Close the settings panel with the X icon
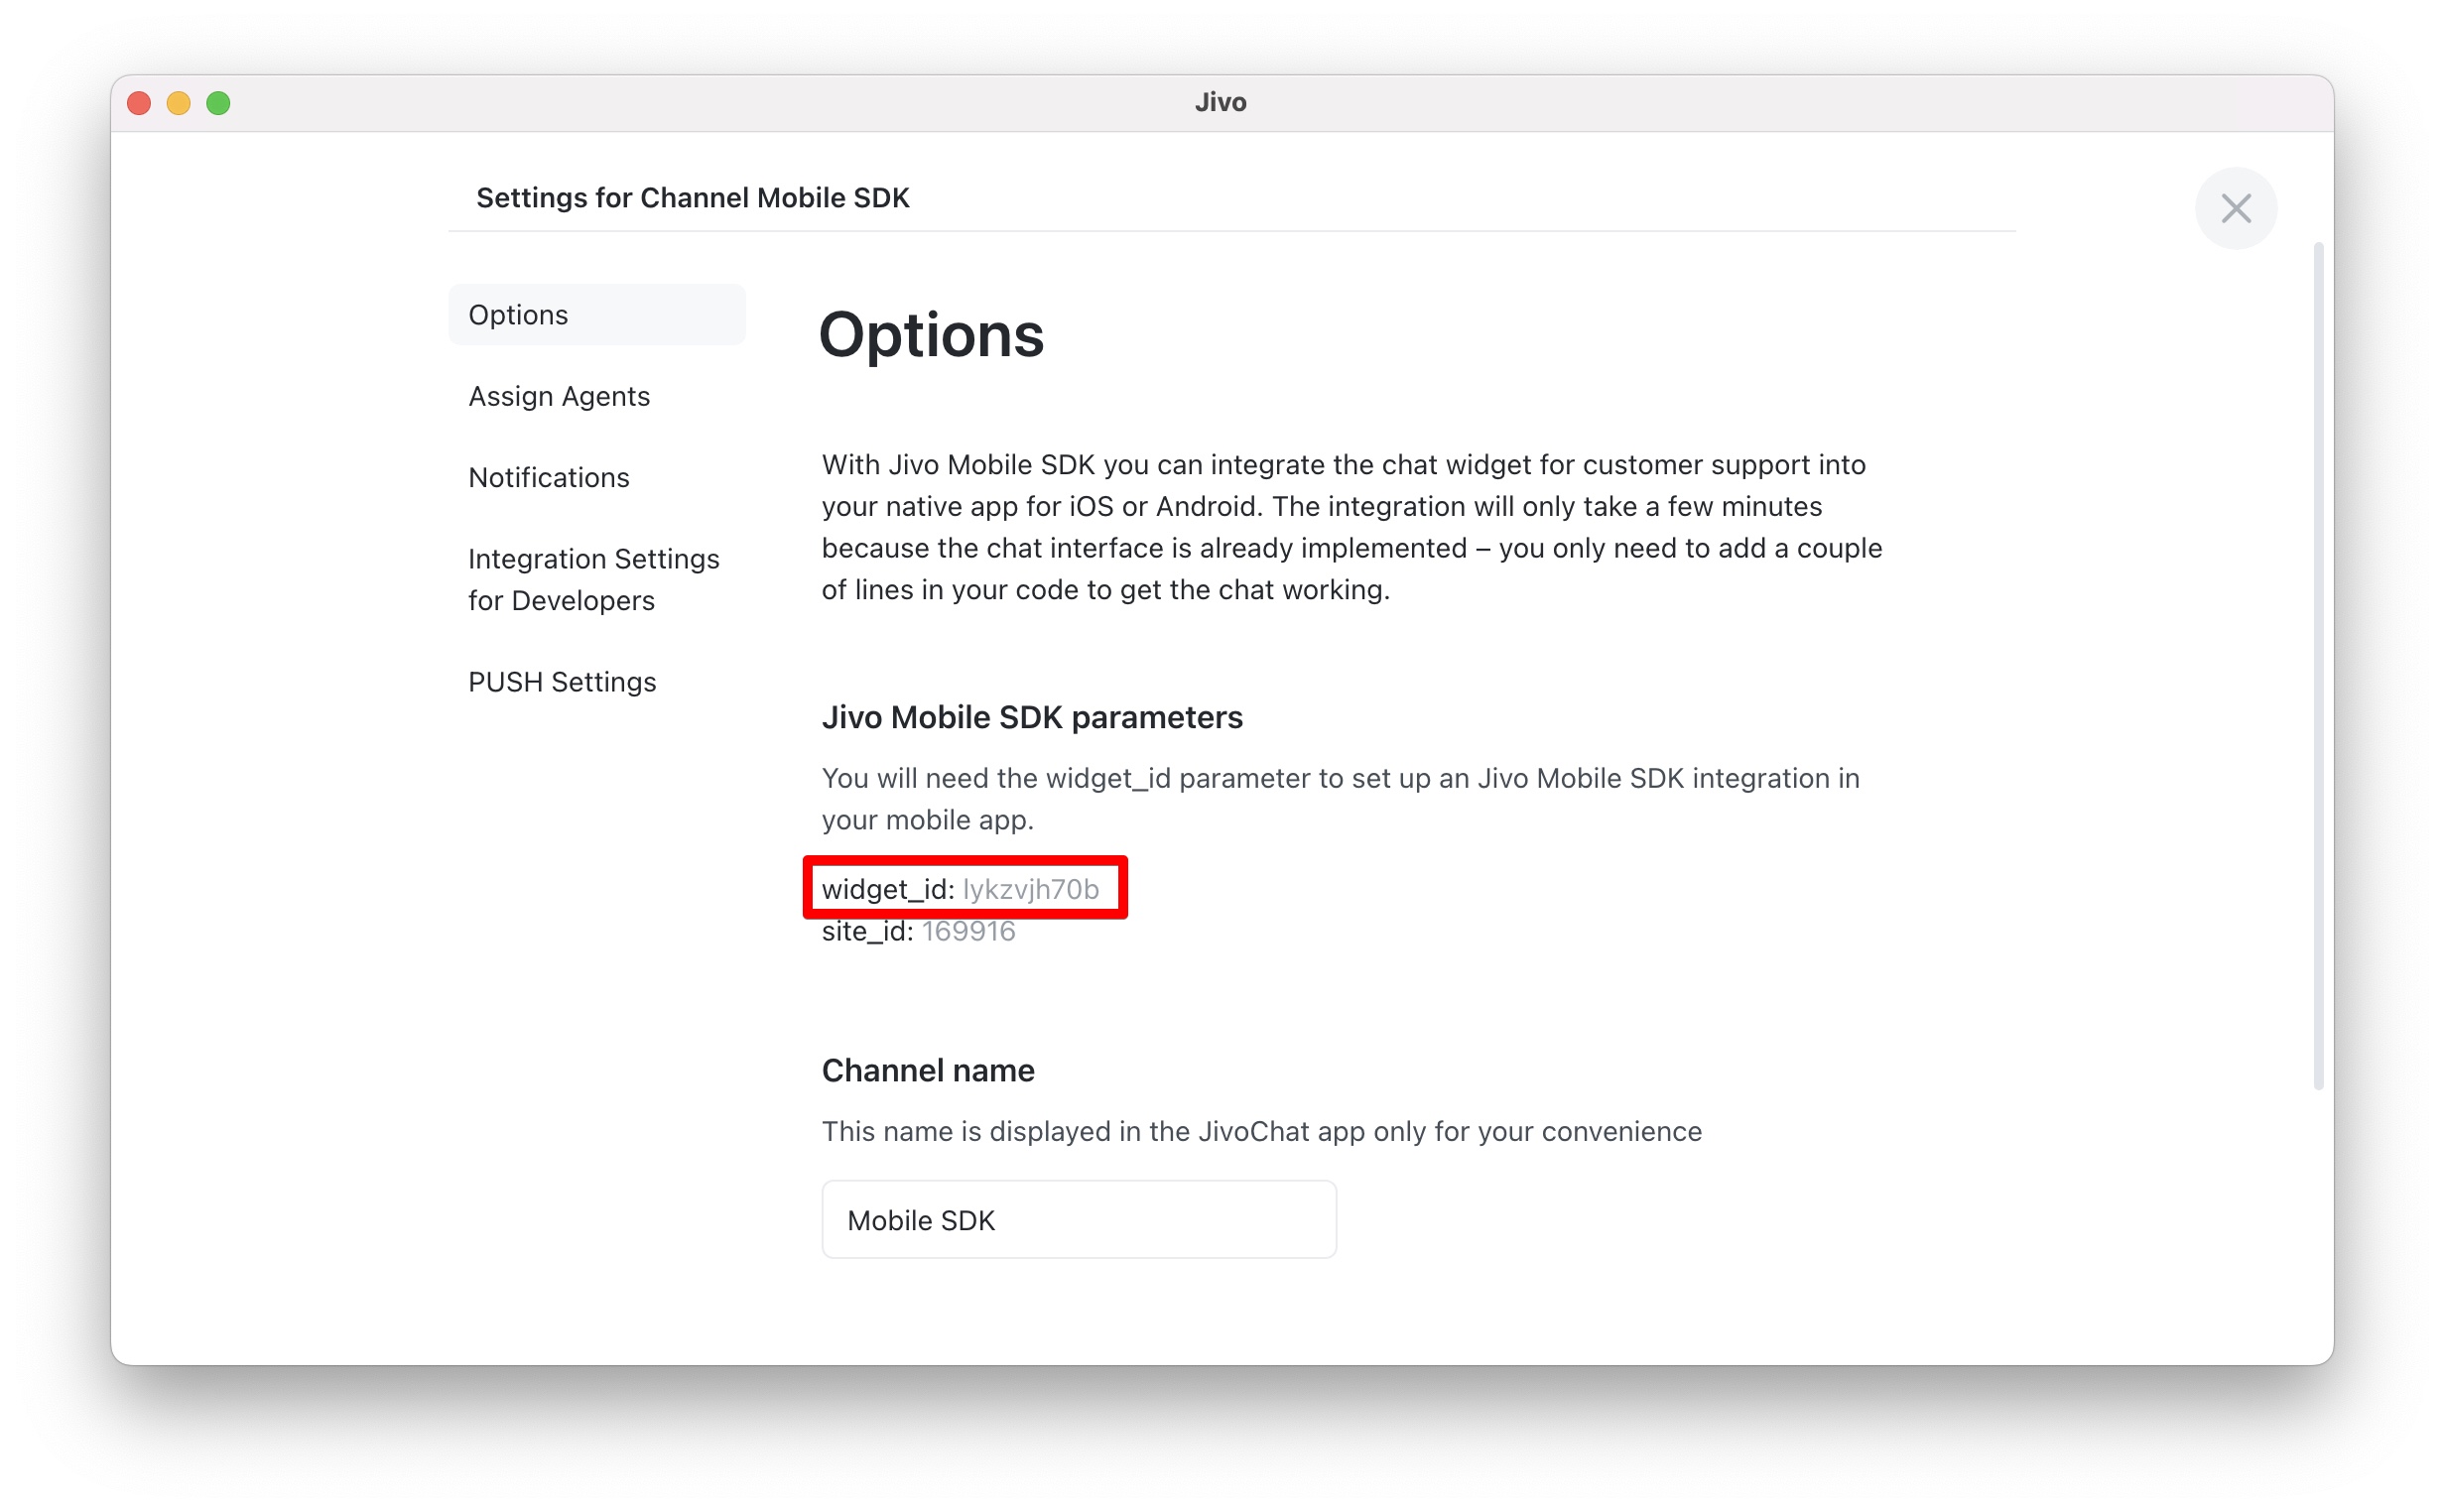Viewport: 2445px width, 1512px height. point(2235,208)
